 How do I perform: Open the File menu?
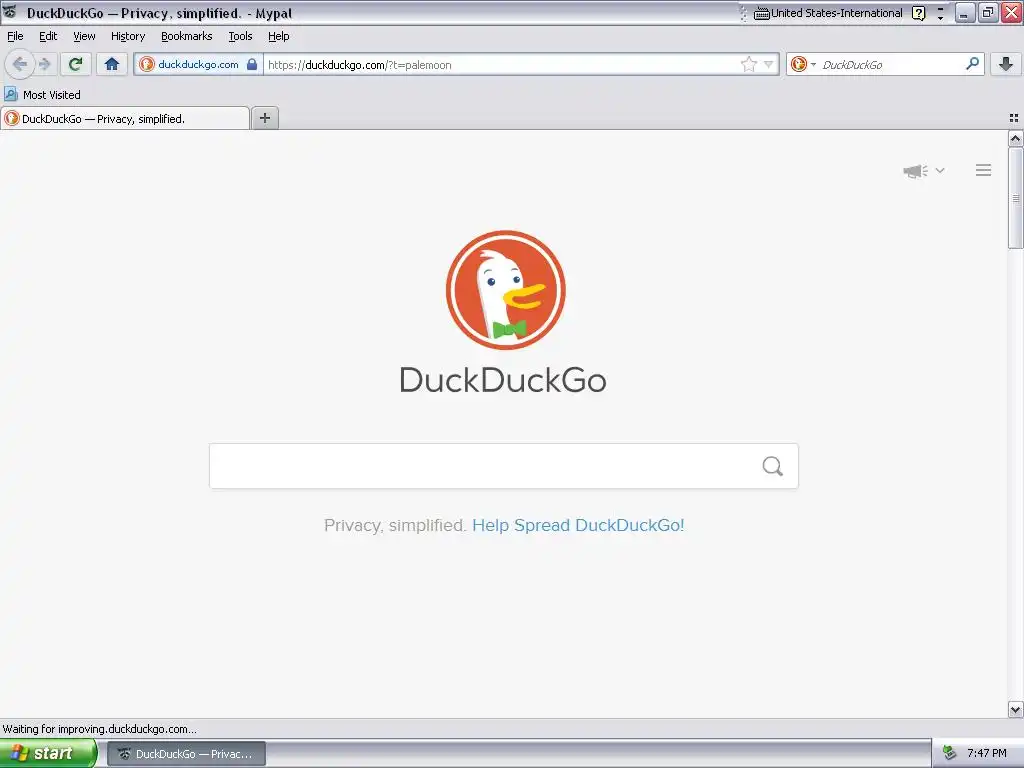point(15,36)
